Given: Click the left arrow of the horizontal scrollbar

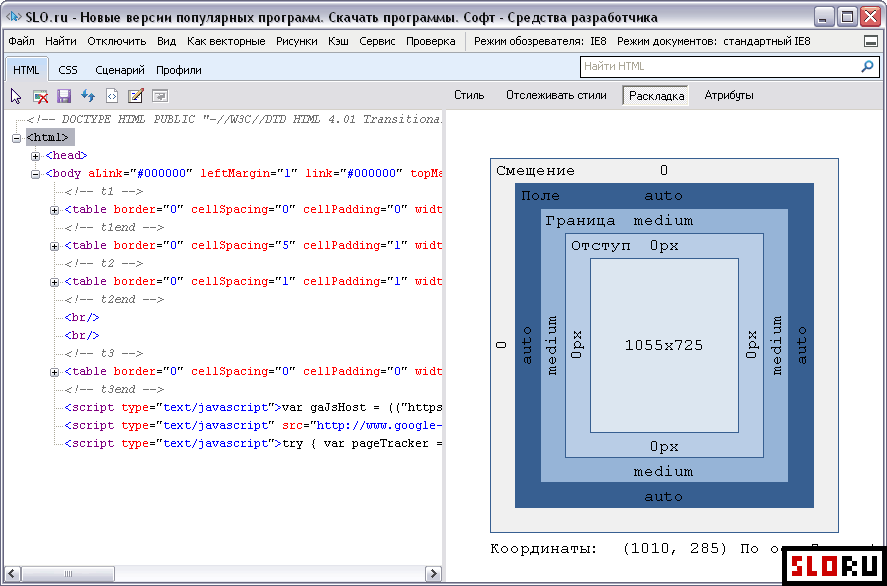Looking at the screenshot, I should 14,574.
